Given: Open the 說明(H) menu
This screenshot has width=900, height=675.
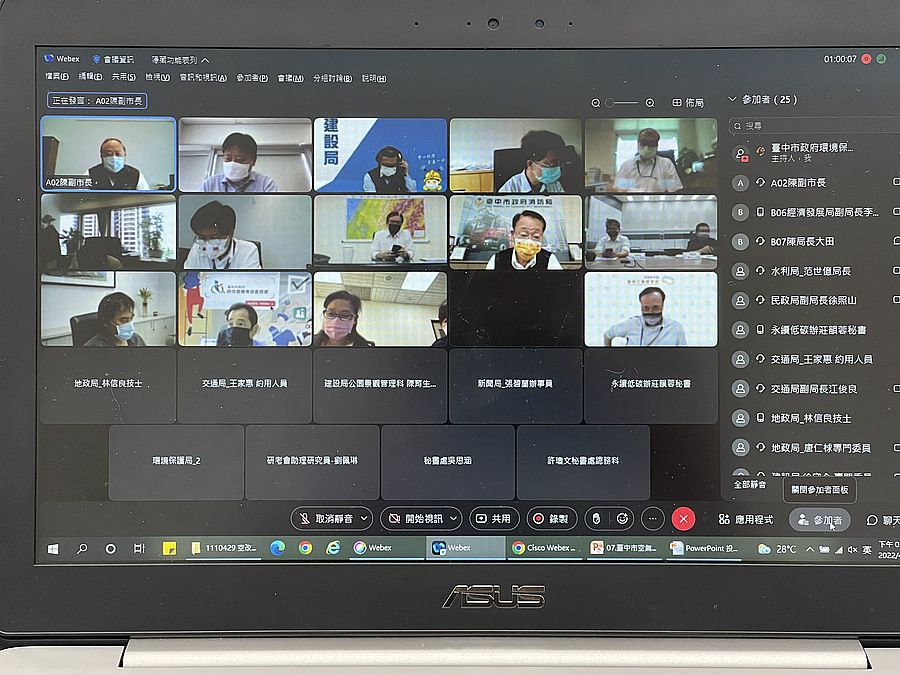Looking at the screenshot, I should (x=374, y=78).
